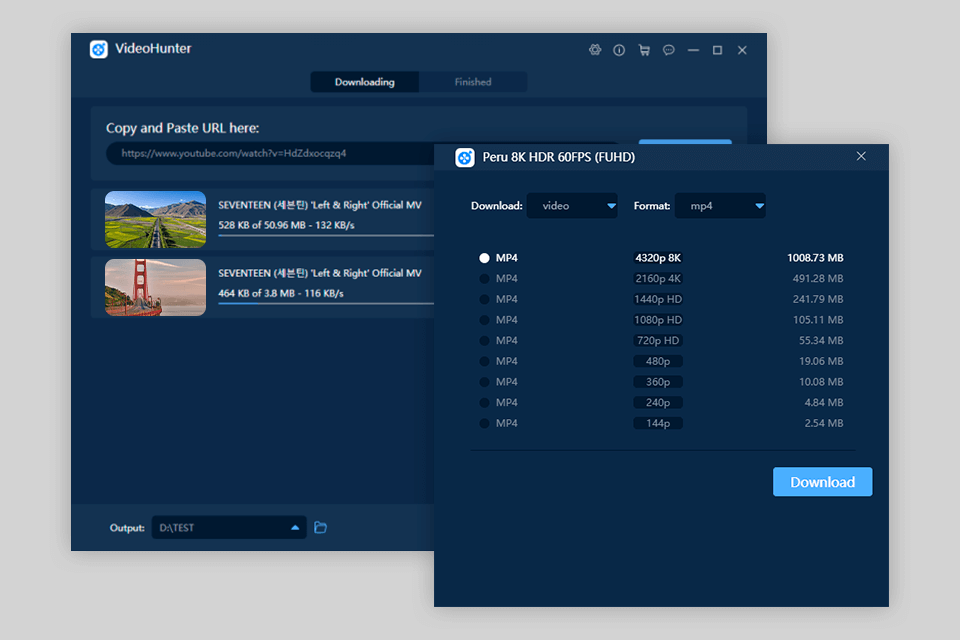Click the Golden Gate Bridge video thumbnail
Image resolution: width=960 pixels, height=640 pixels.
155,288
